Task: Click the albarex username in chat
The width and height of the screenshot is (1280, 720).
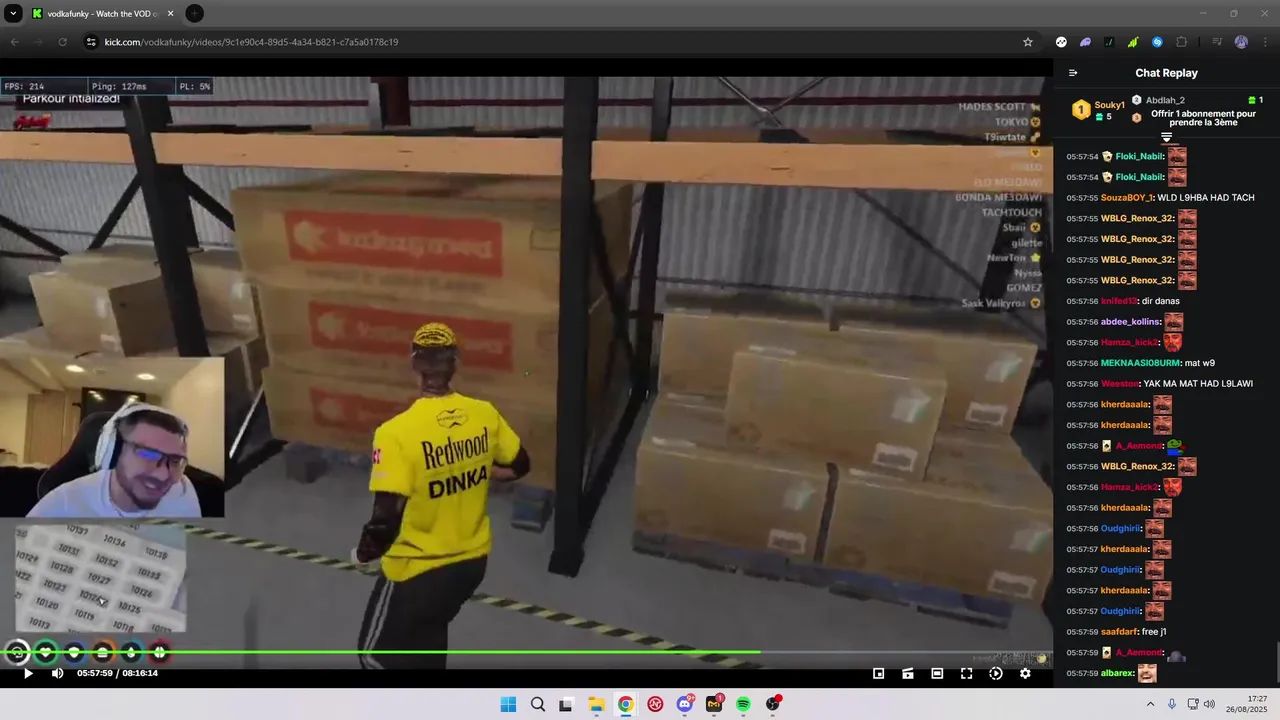Action: point(1116,673)
